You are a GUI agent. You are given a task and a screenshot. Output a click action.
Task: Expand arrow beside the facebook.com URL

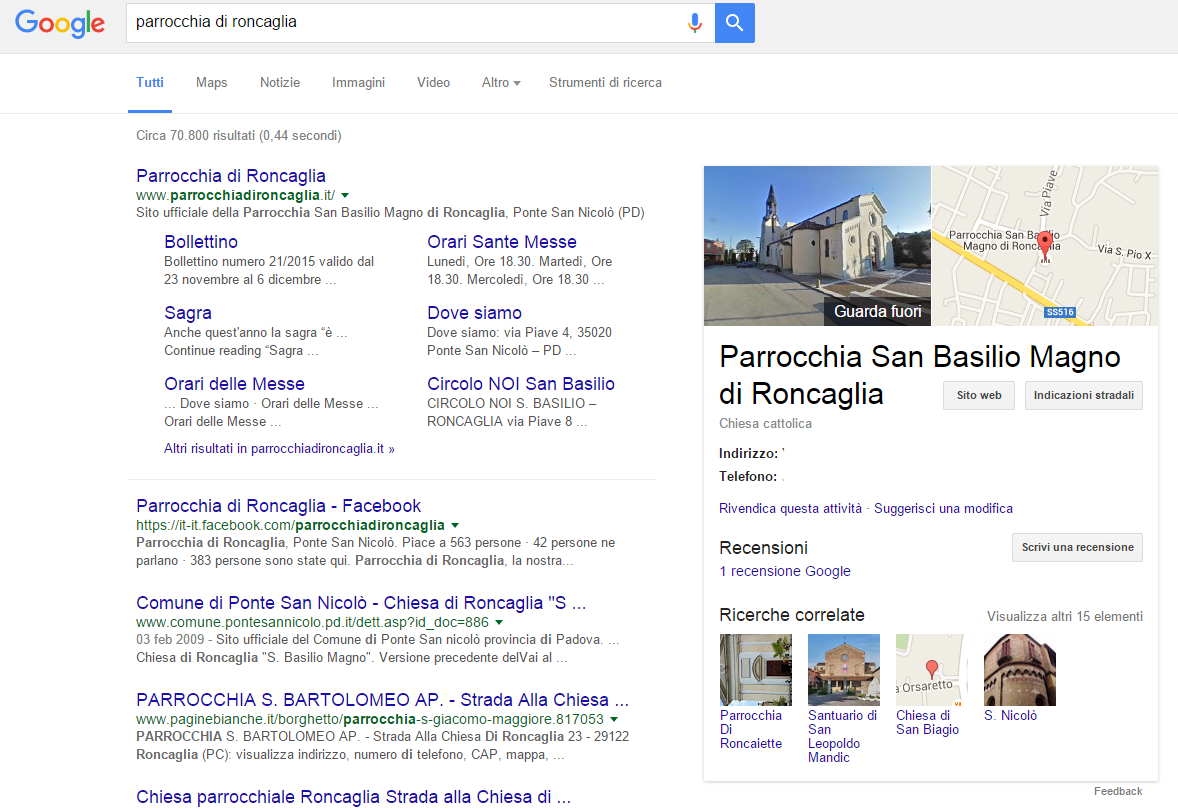point(455,525)
